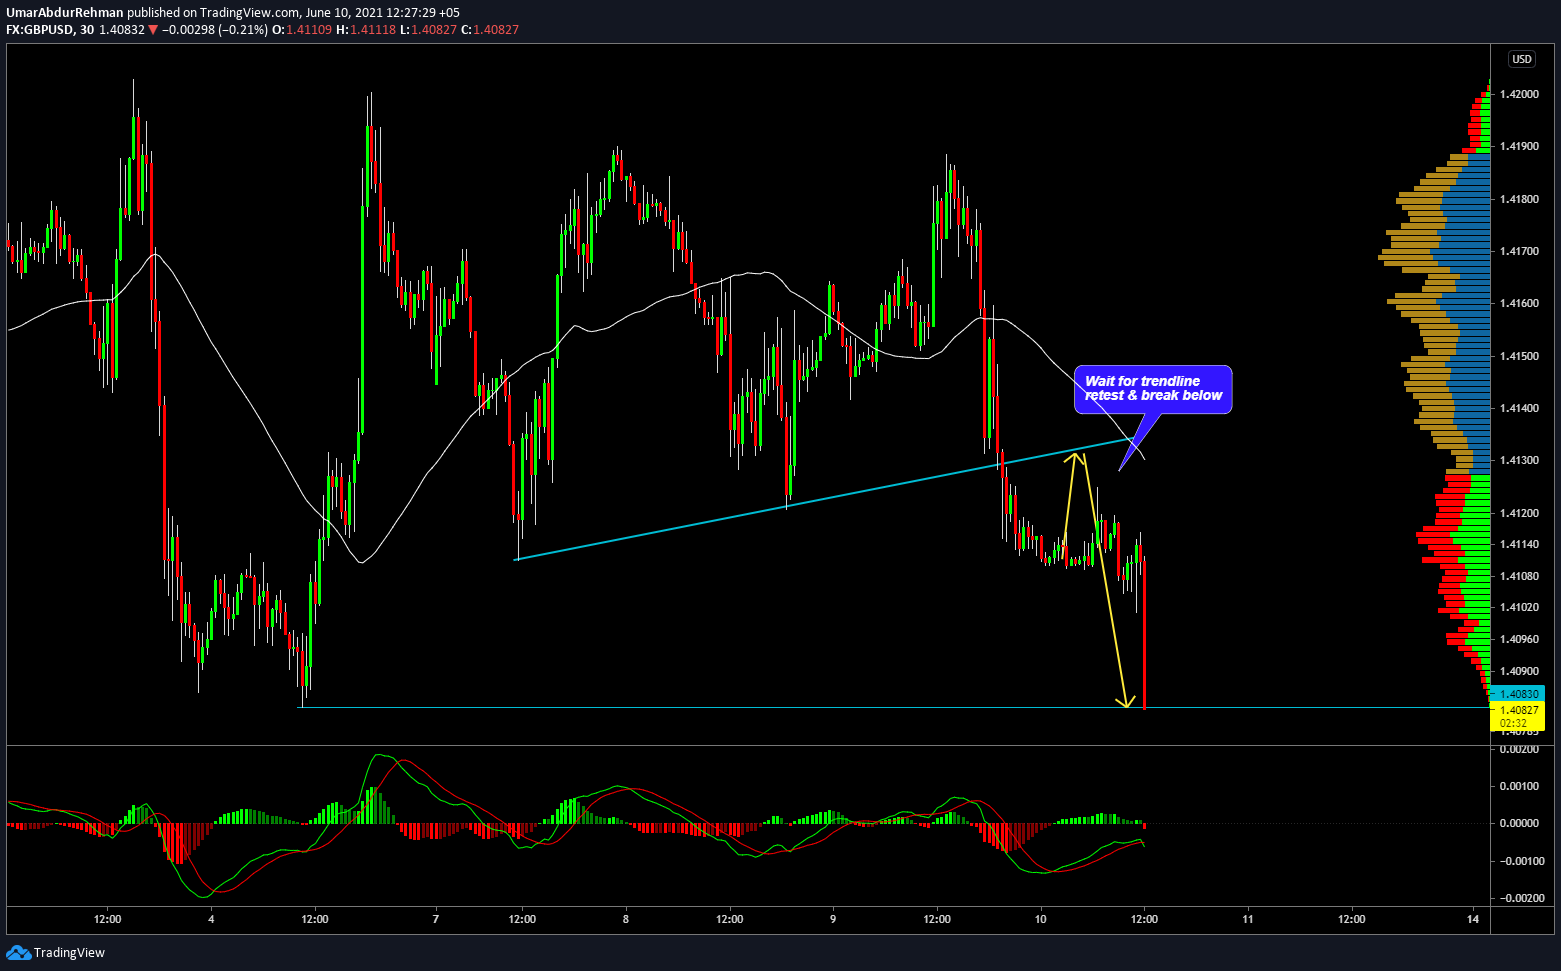Click the 1.40960 price axis label
Viewport: 1561px width, 971px height.
tap(1518, 639)
